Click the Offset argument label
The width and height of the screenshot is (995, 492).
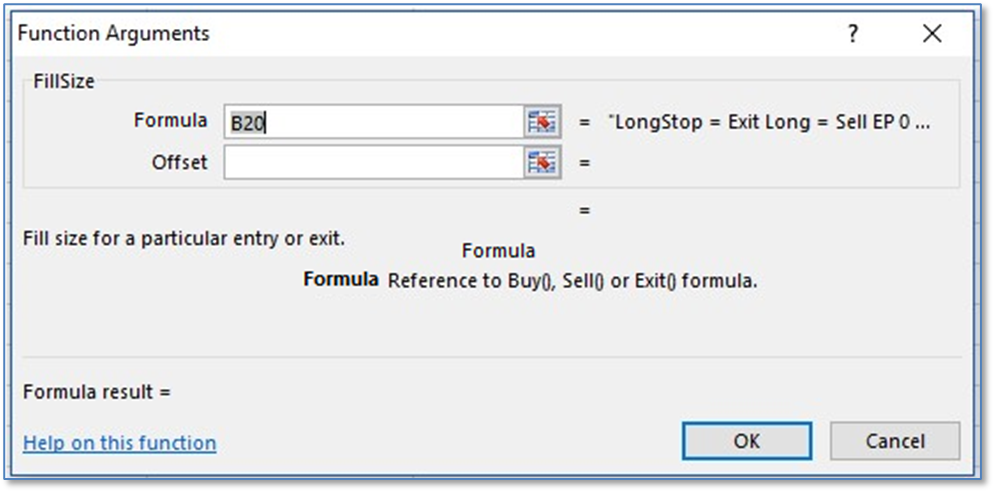(x=179, y=161)
